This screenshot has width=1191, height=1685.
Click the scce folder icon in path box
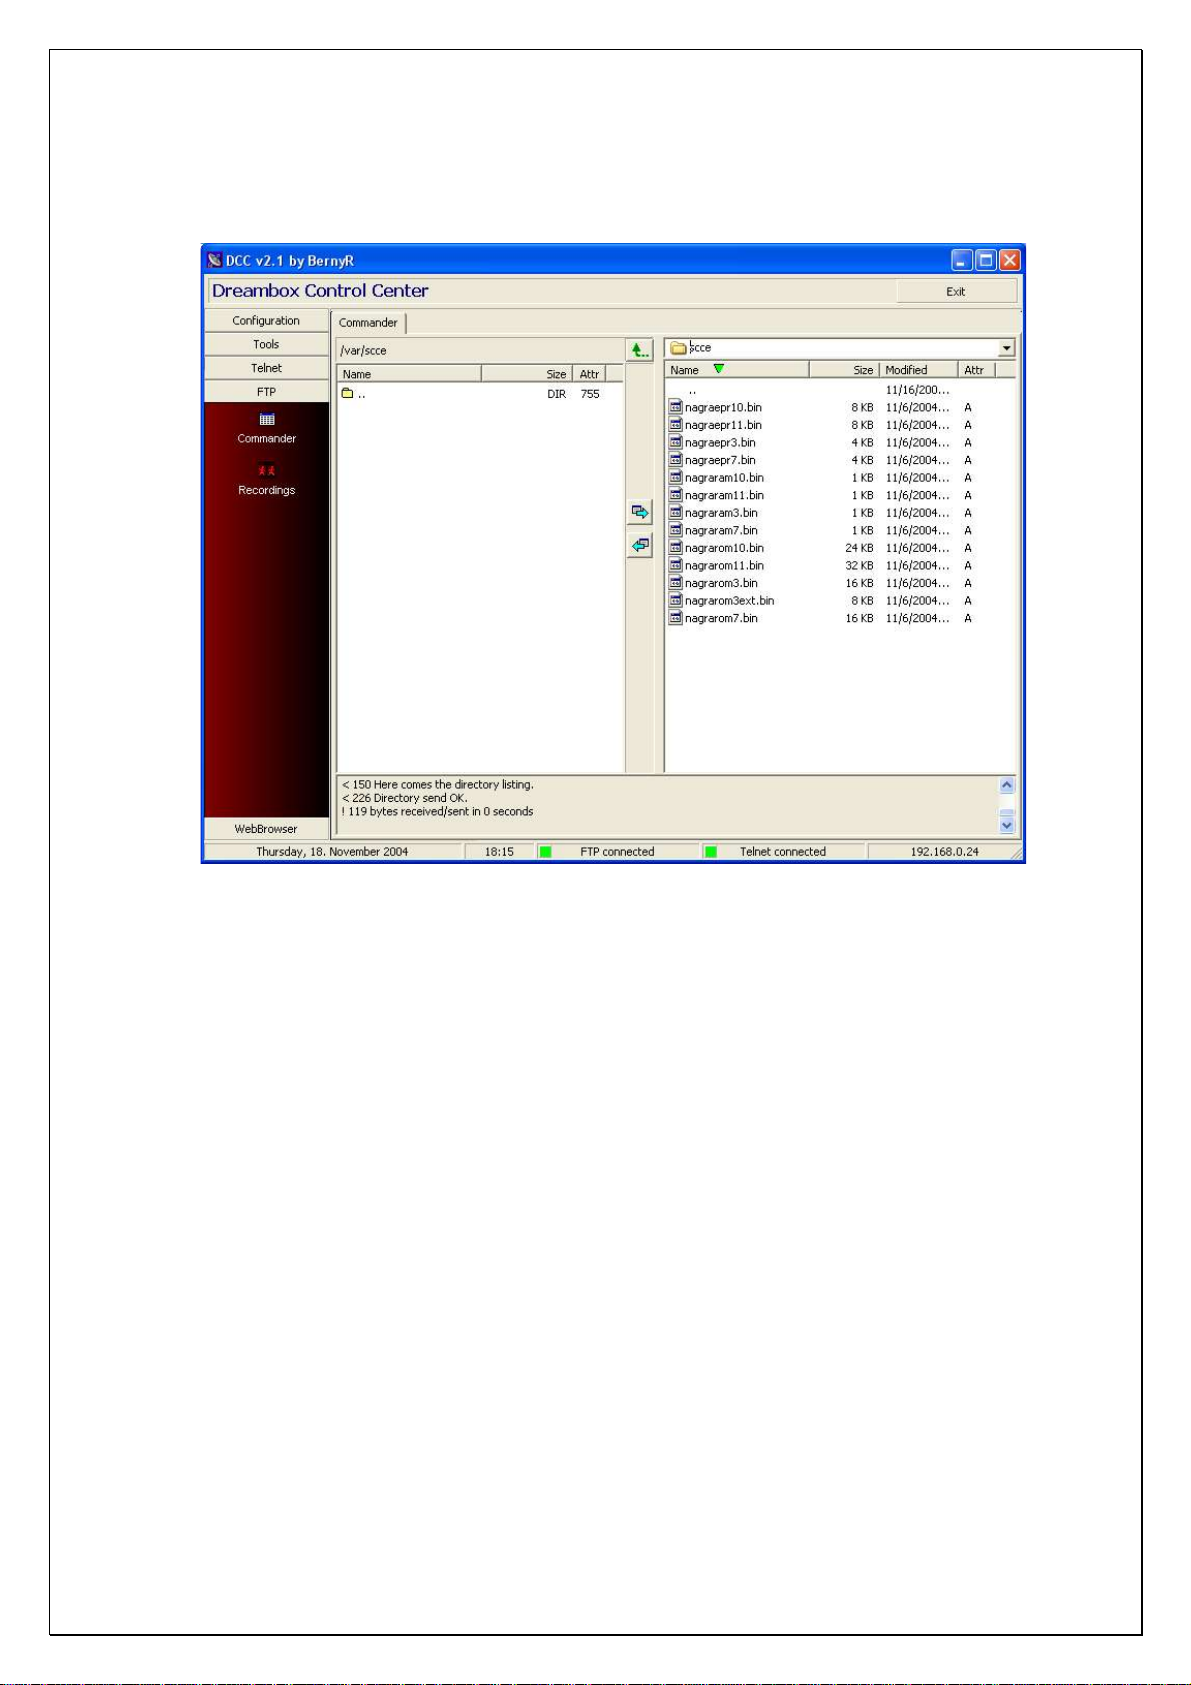pos(679,348)
